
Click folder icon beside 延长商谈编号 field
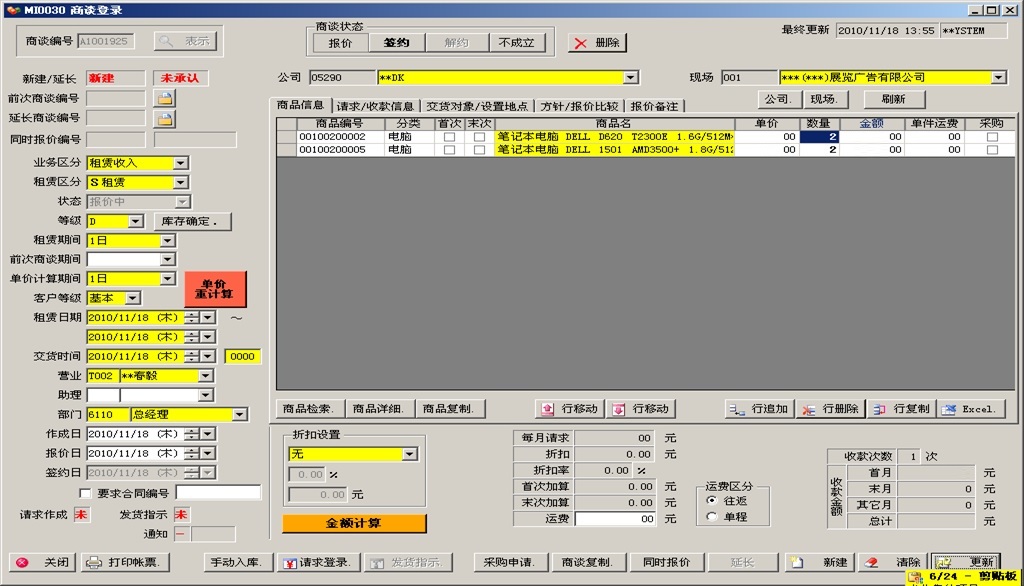165,120
